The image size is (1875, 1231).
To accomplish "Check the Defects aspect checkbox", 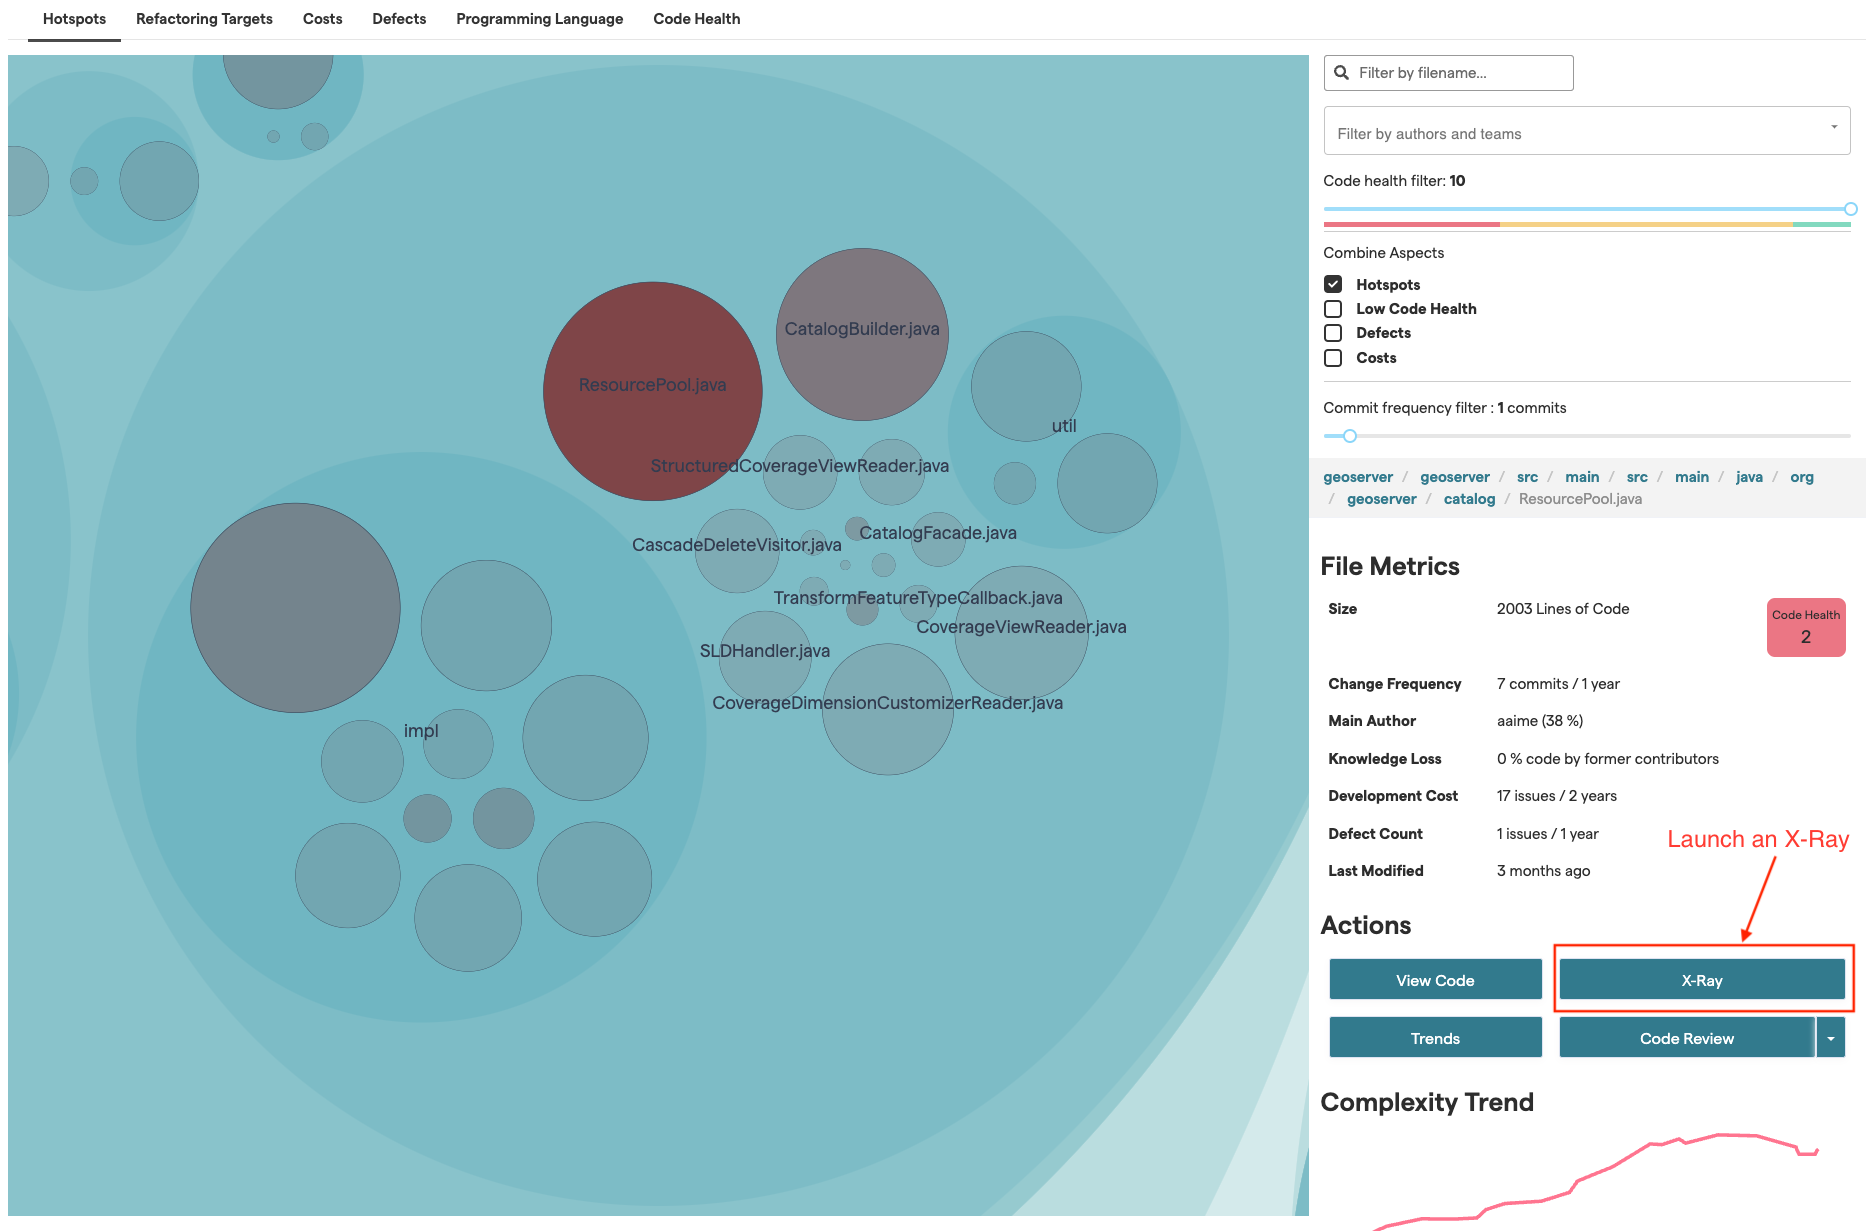I will click(x=1333, y=333).
